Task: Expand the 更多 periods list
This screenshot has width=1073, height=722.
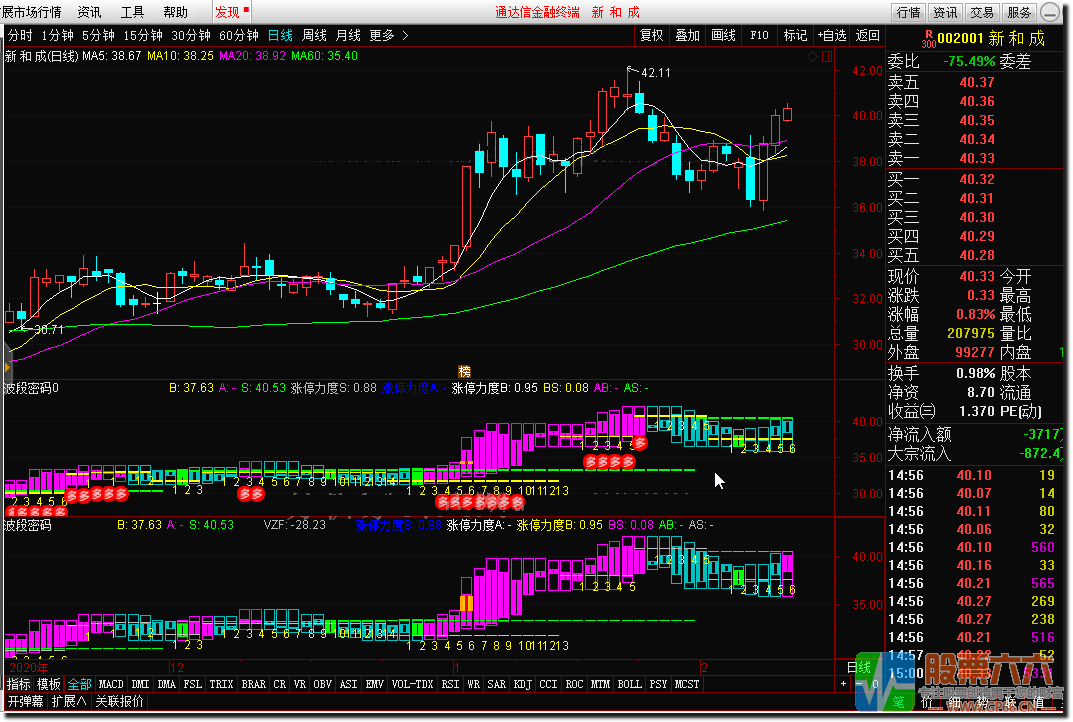Action: [x=389, y=35]
